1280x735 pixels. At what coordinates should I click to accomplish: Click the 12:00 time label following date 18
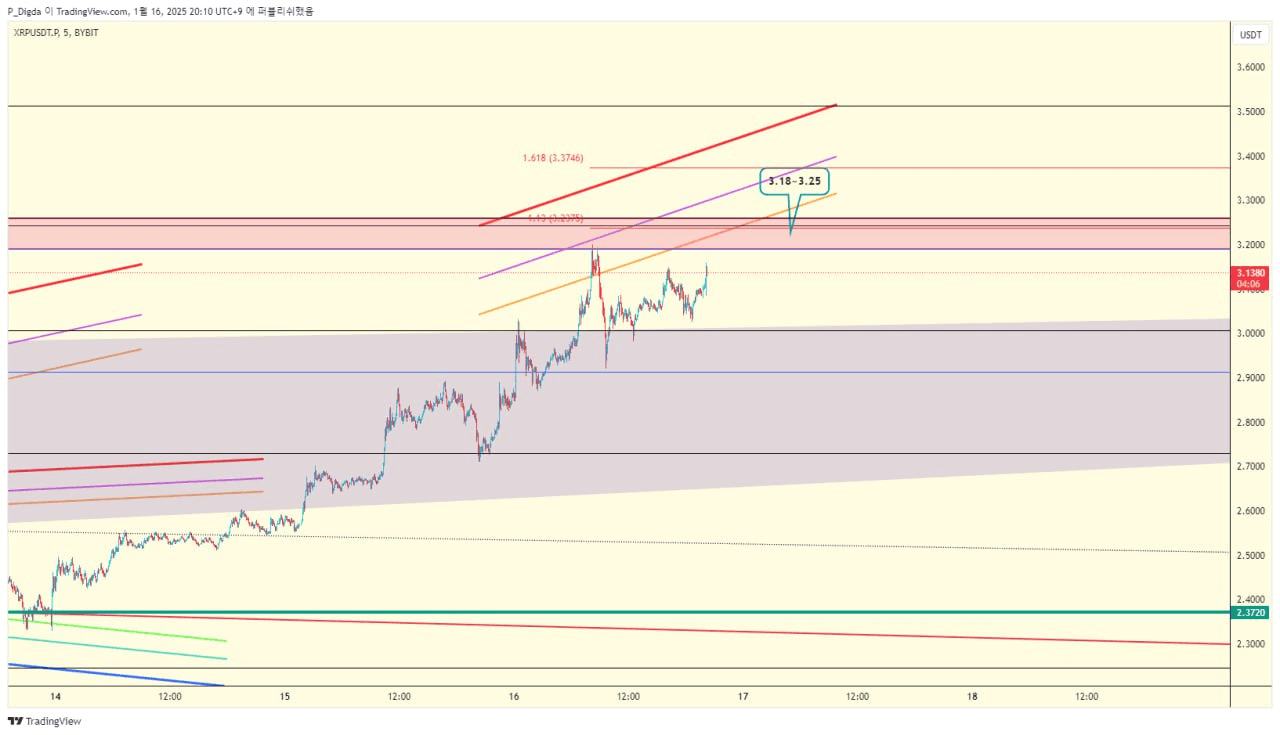click(x=1087, y=696)
